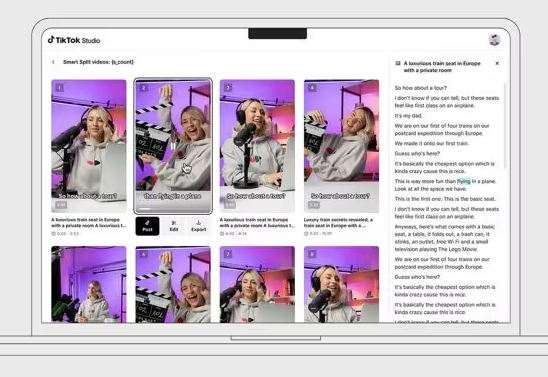This screenshot has width=548, height=377.
Task: Click transcript line starting "Anyways, here's what comes"
Action: click(x=445, y=238)
